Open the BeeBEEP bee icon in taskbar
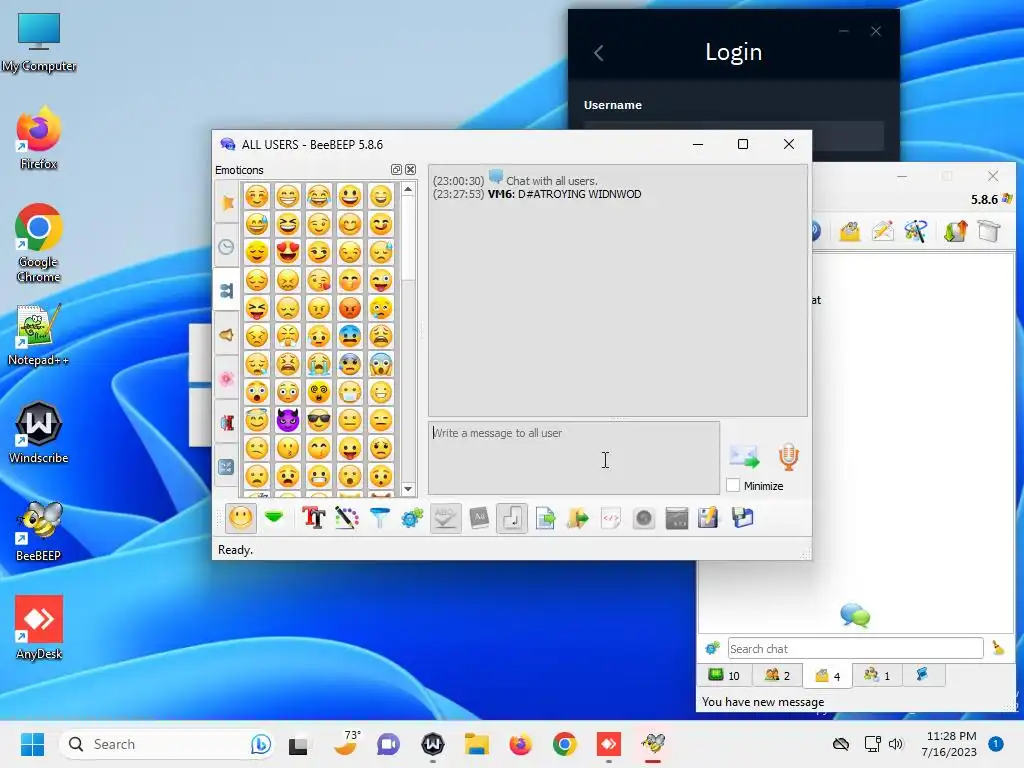Viewport: 1024px width, 768px height. [652, 744]
